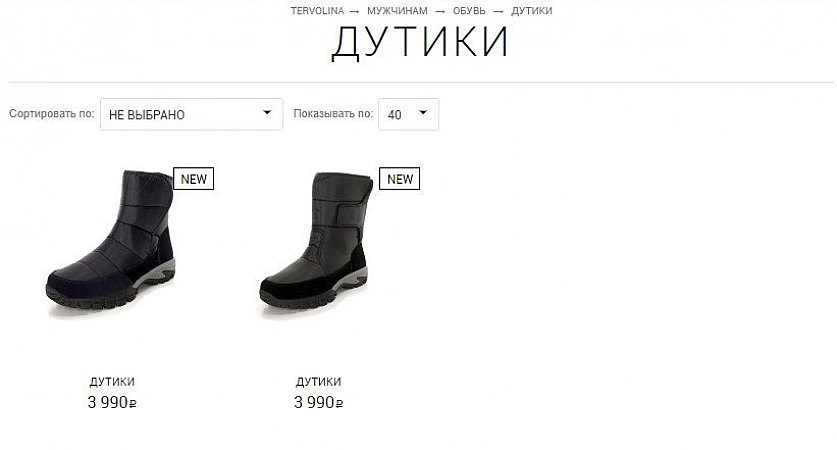Click the ruble sign on the first price

click(x=133, y=404)
